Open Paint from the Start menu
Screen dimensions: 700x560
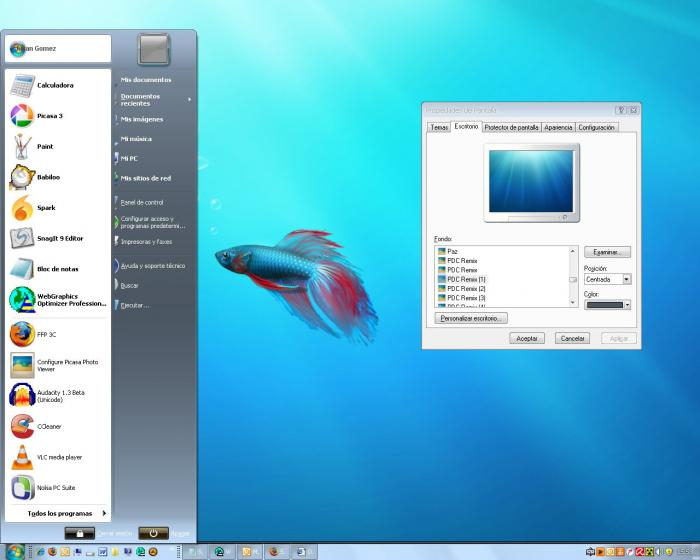(x=58, y=146)
